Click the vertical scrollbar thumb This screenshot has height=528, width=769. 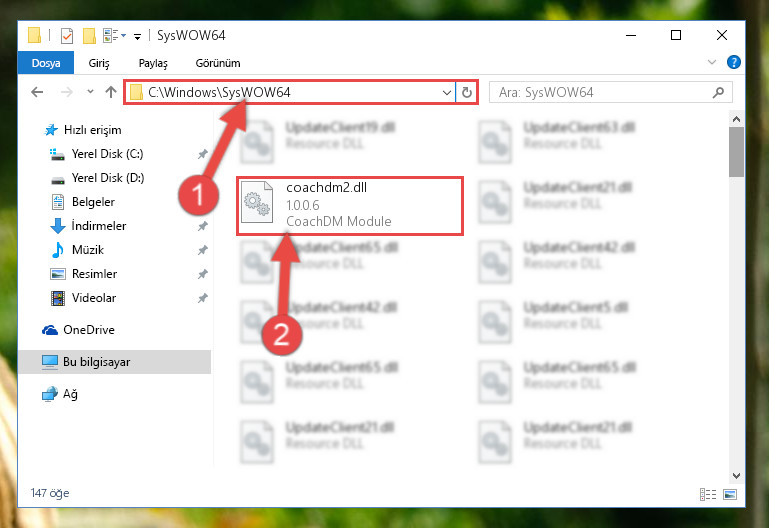click(x=736, y=152)
